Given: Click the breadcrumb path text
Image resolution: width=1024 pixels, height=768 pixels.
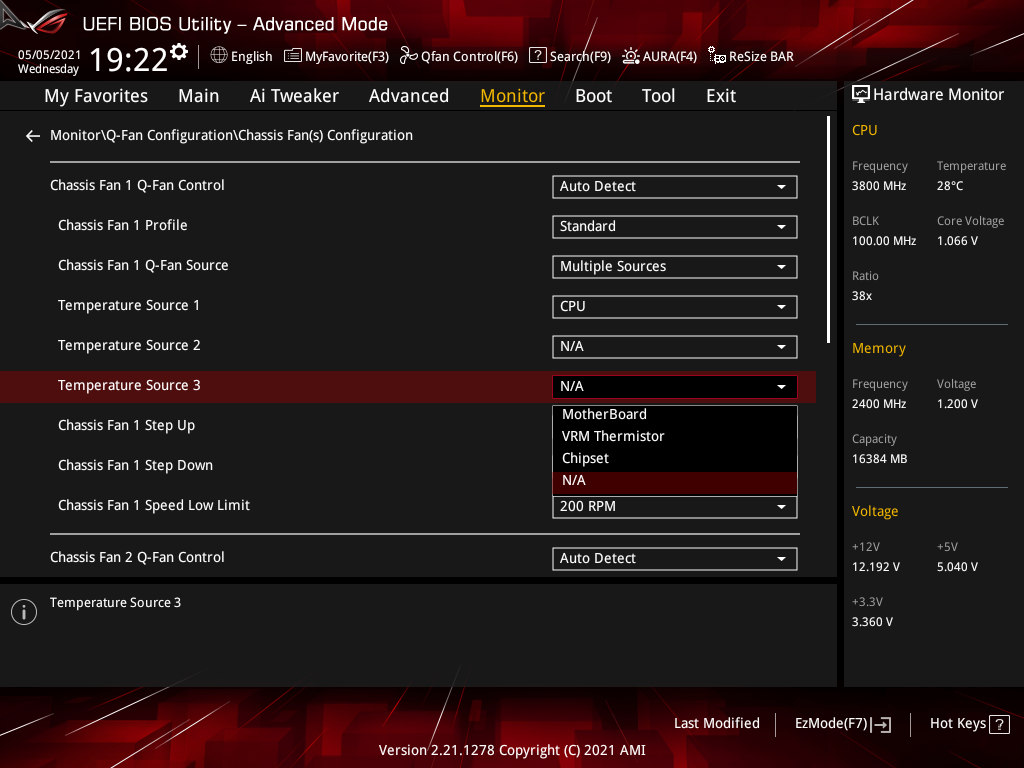Looking at the screenshot, I should pos(231,135).
